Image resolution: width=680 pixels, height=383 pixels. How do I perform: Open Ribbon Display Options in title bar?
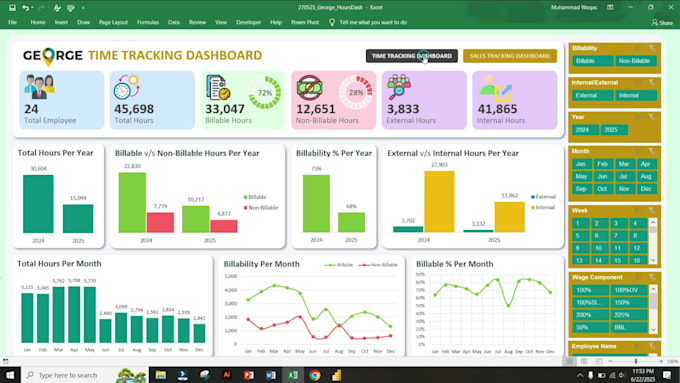coord(610,7)
